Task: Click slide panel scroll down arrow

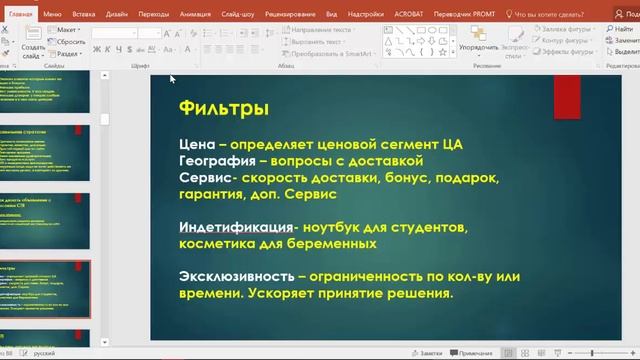Action: point(104,342)
